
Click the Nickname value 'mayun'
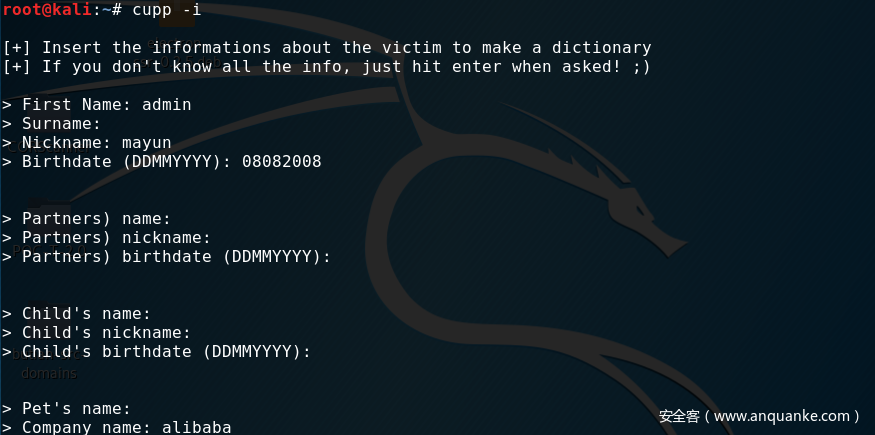pos(147,143)
